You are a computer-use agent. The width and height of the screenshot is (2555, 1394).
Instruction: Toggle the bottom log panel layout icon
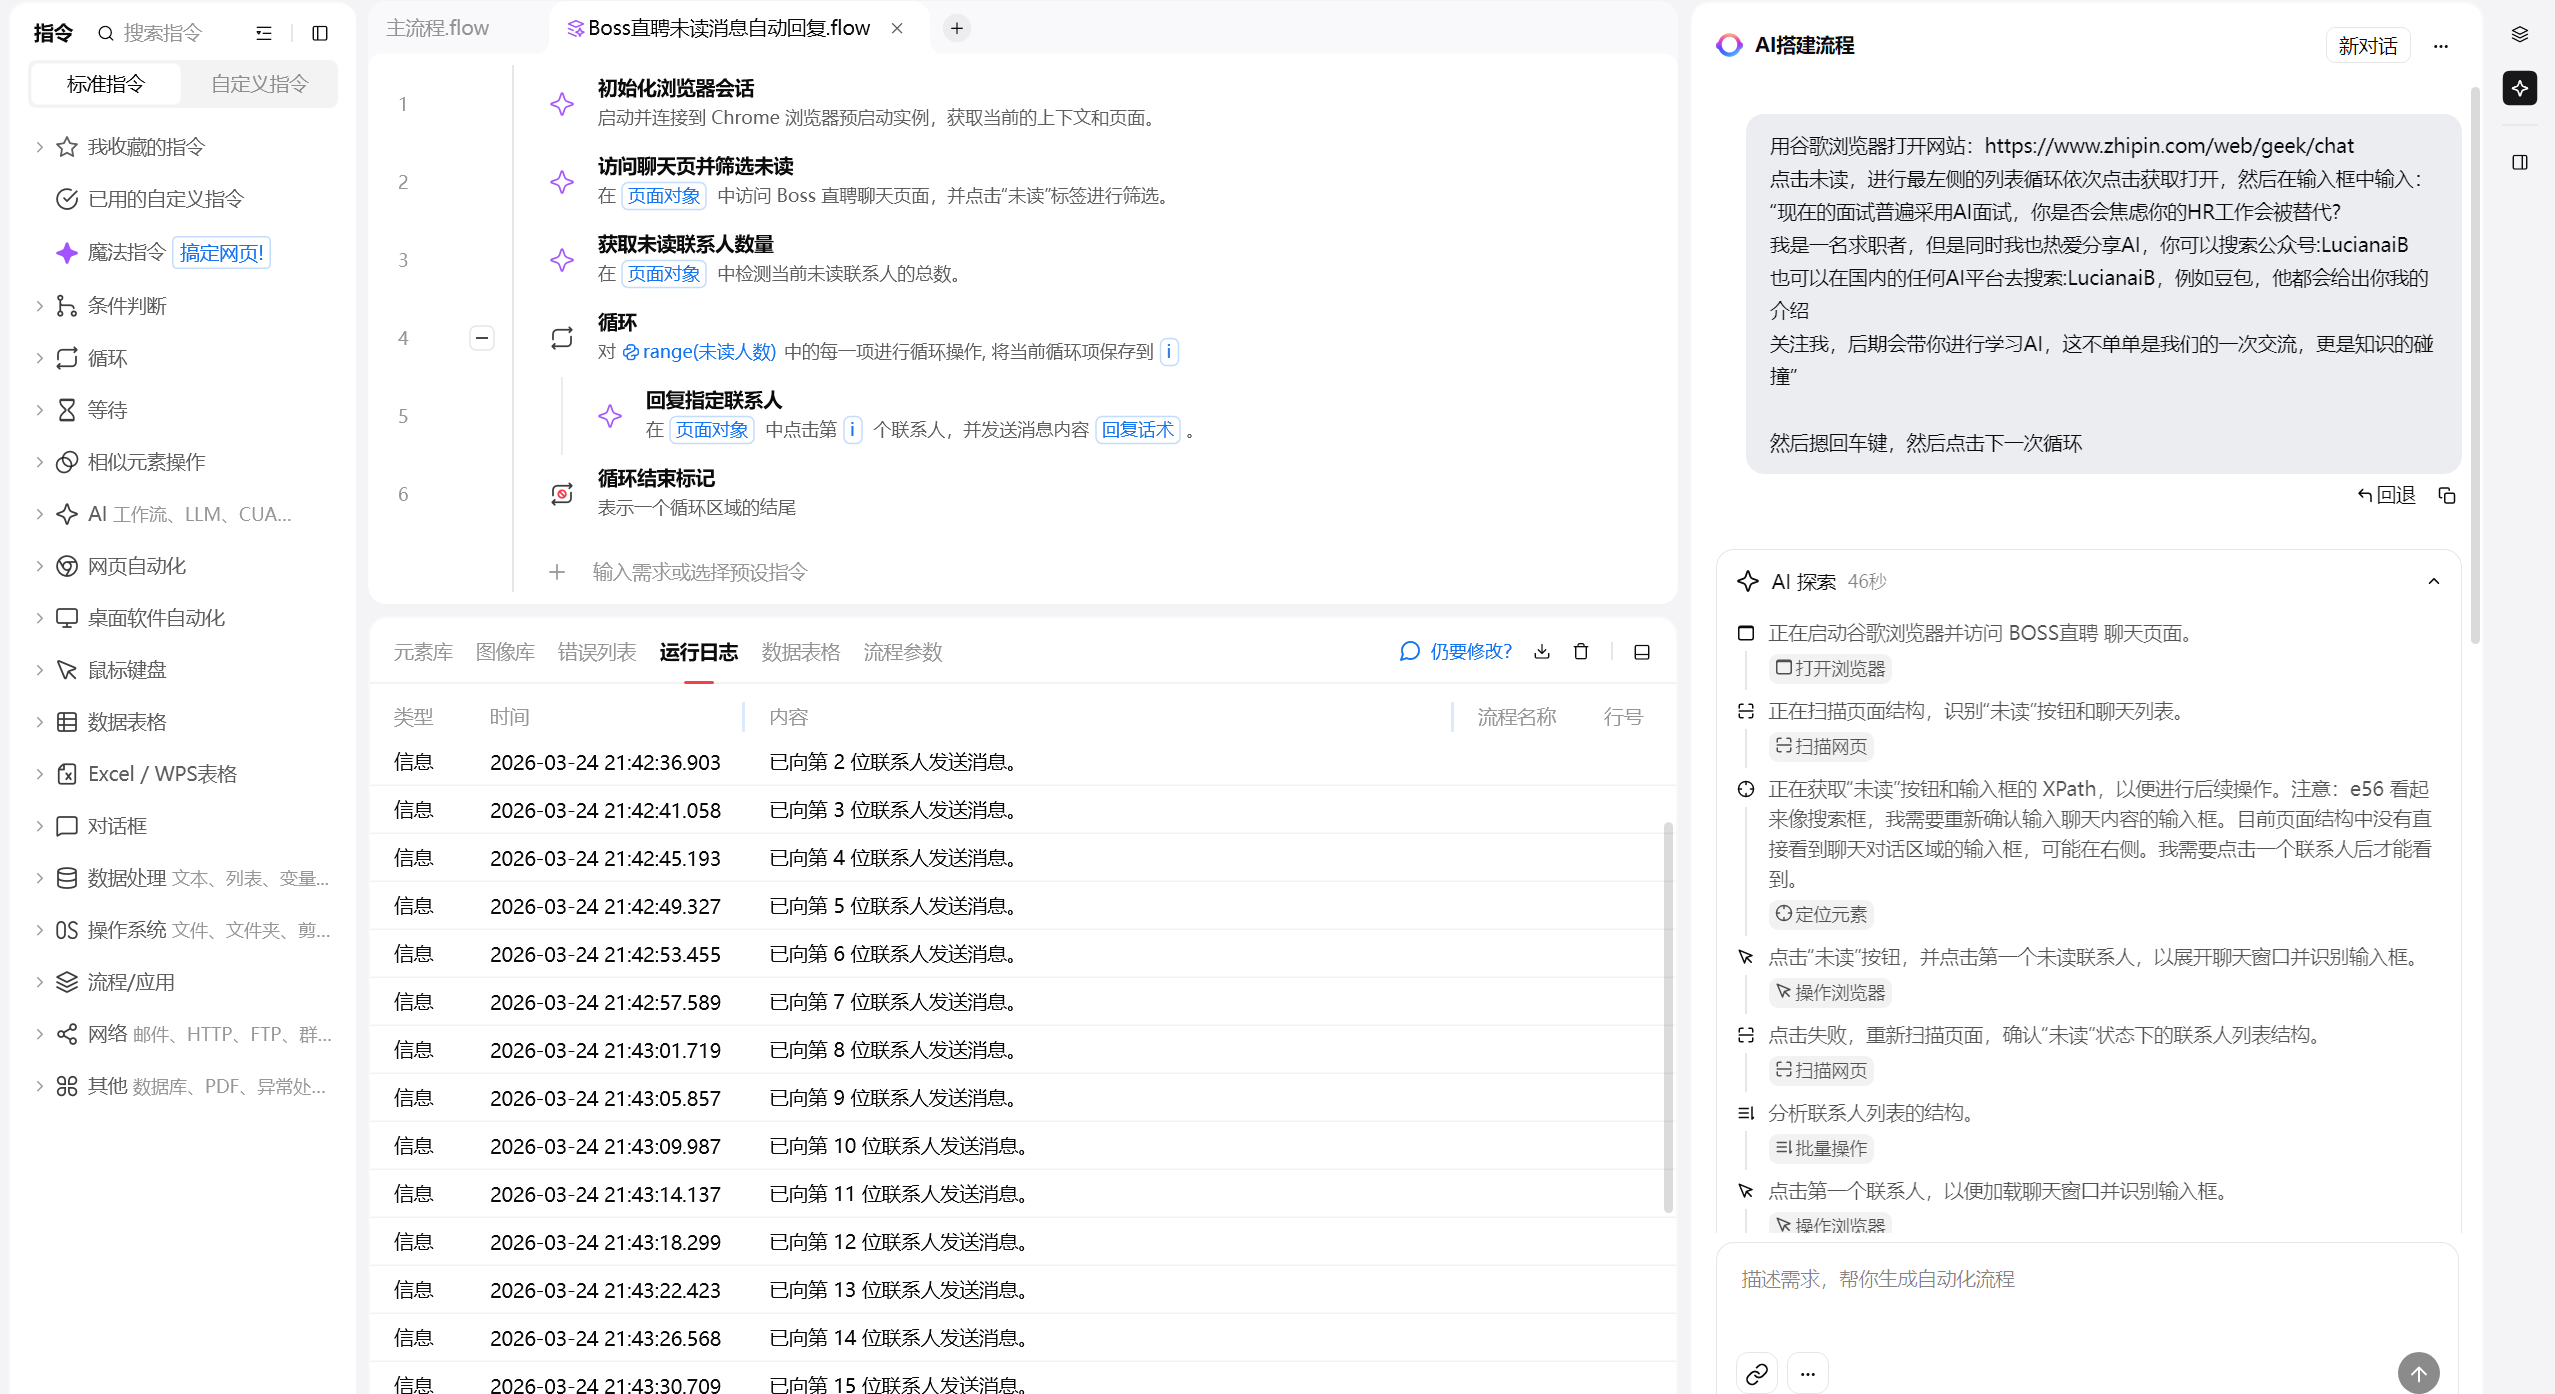pyautogui.click(x=1642, y=652)
